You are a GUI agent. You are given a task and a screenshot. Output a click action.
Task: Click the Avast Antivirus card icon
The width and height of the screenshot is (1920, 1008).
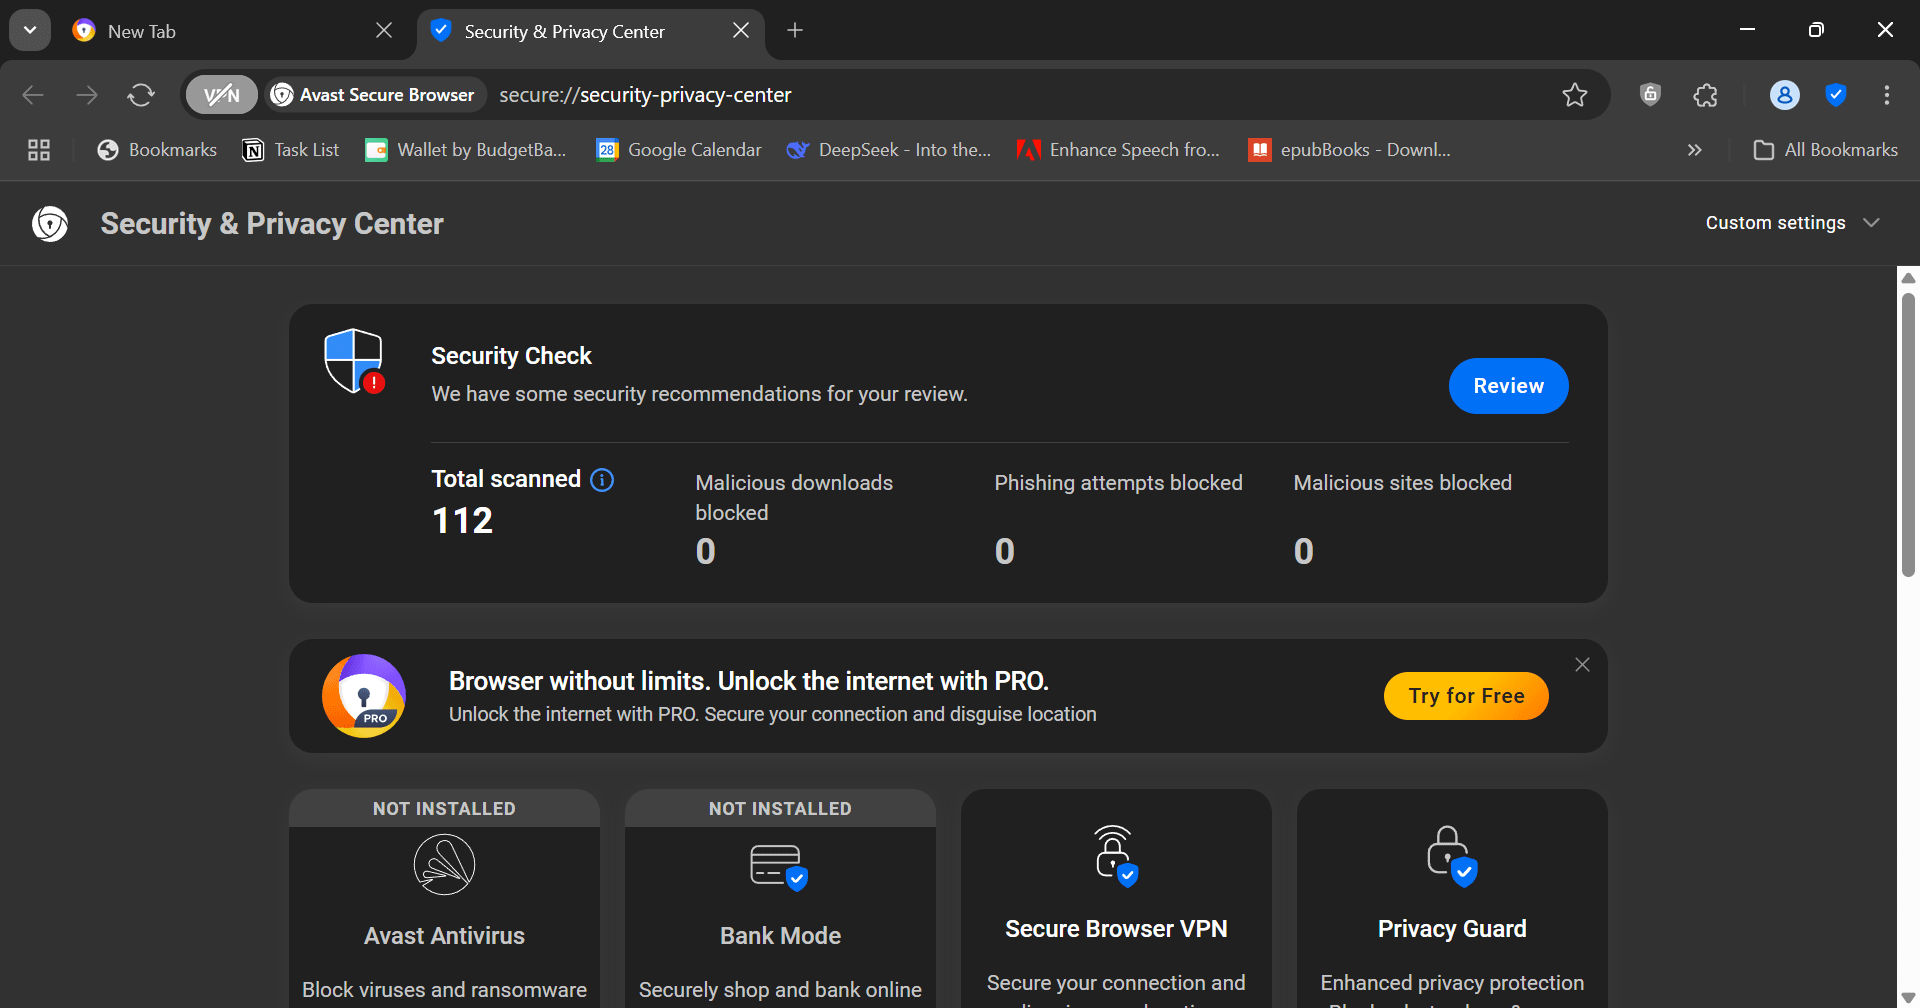point(444,865)
